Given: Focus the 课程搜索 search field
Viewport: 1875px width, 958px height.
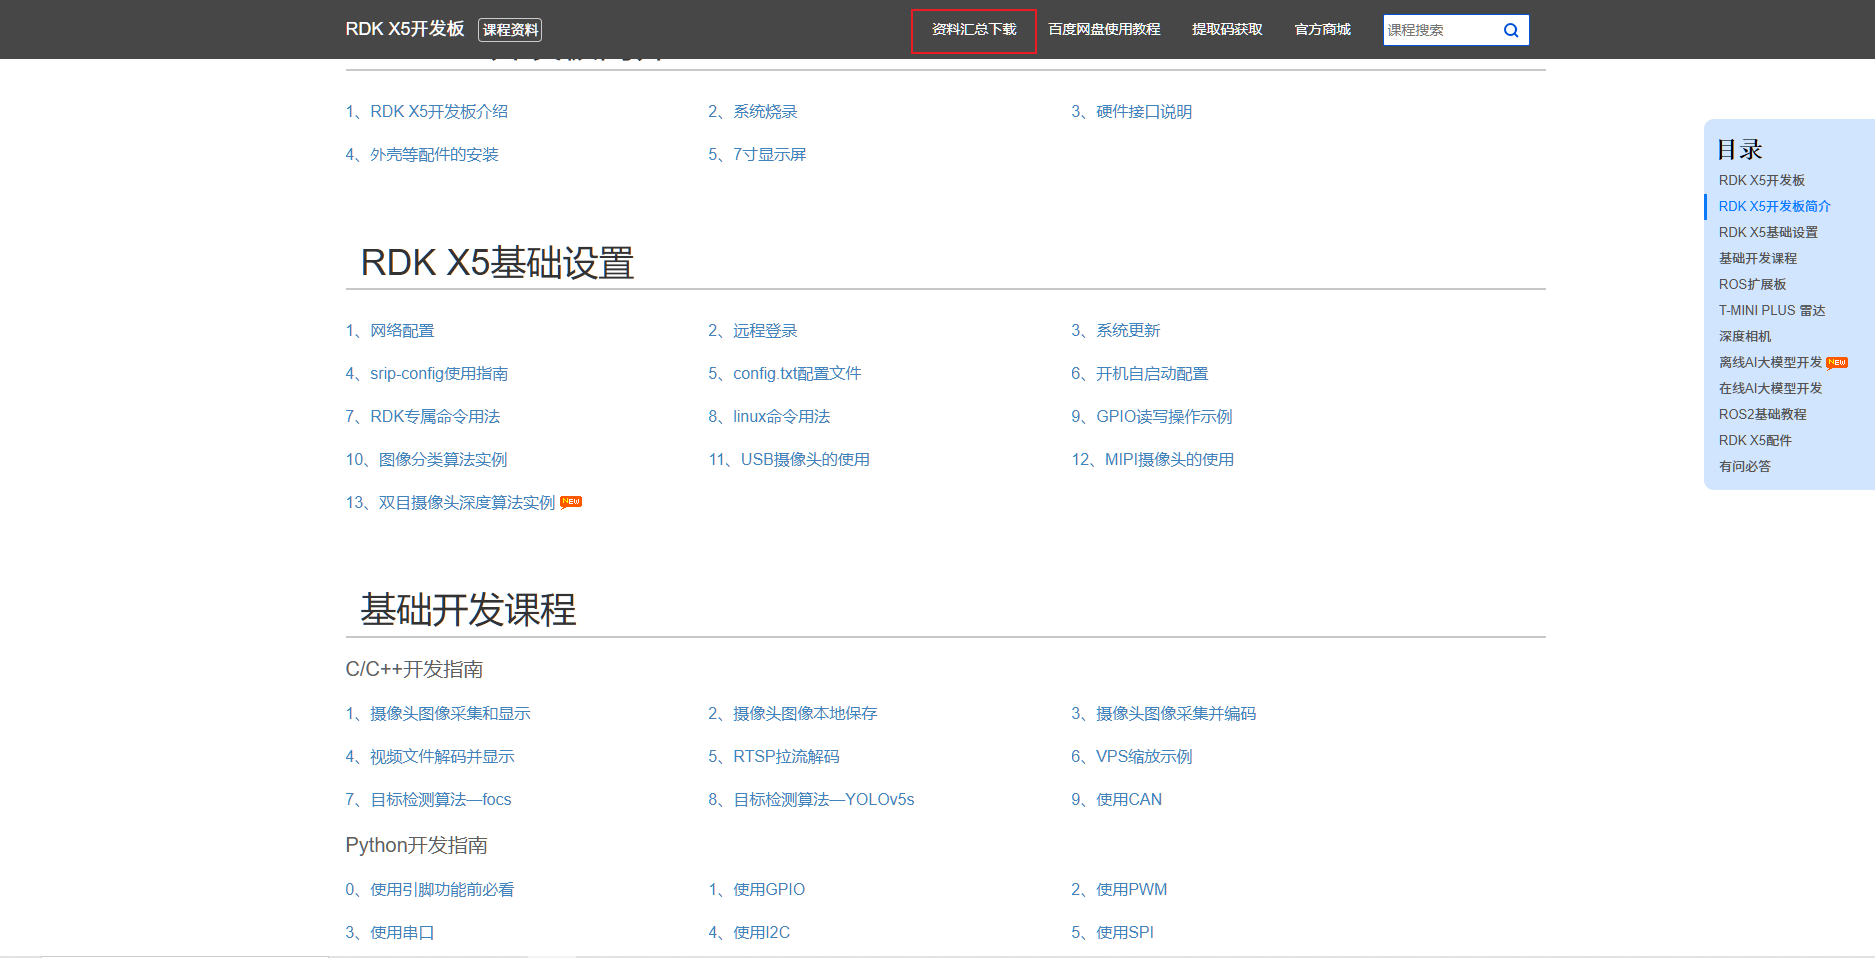Looking at the screenshot, I should click(x=1441, y=30).
